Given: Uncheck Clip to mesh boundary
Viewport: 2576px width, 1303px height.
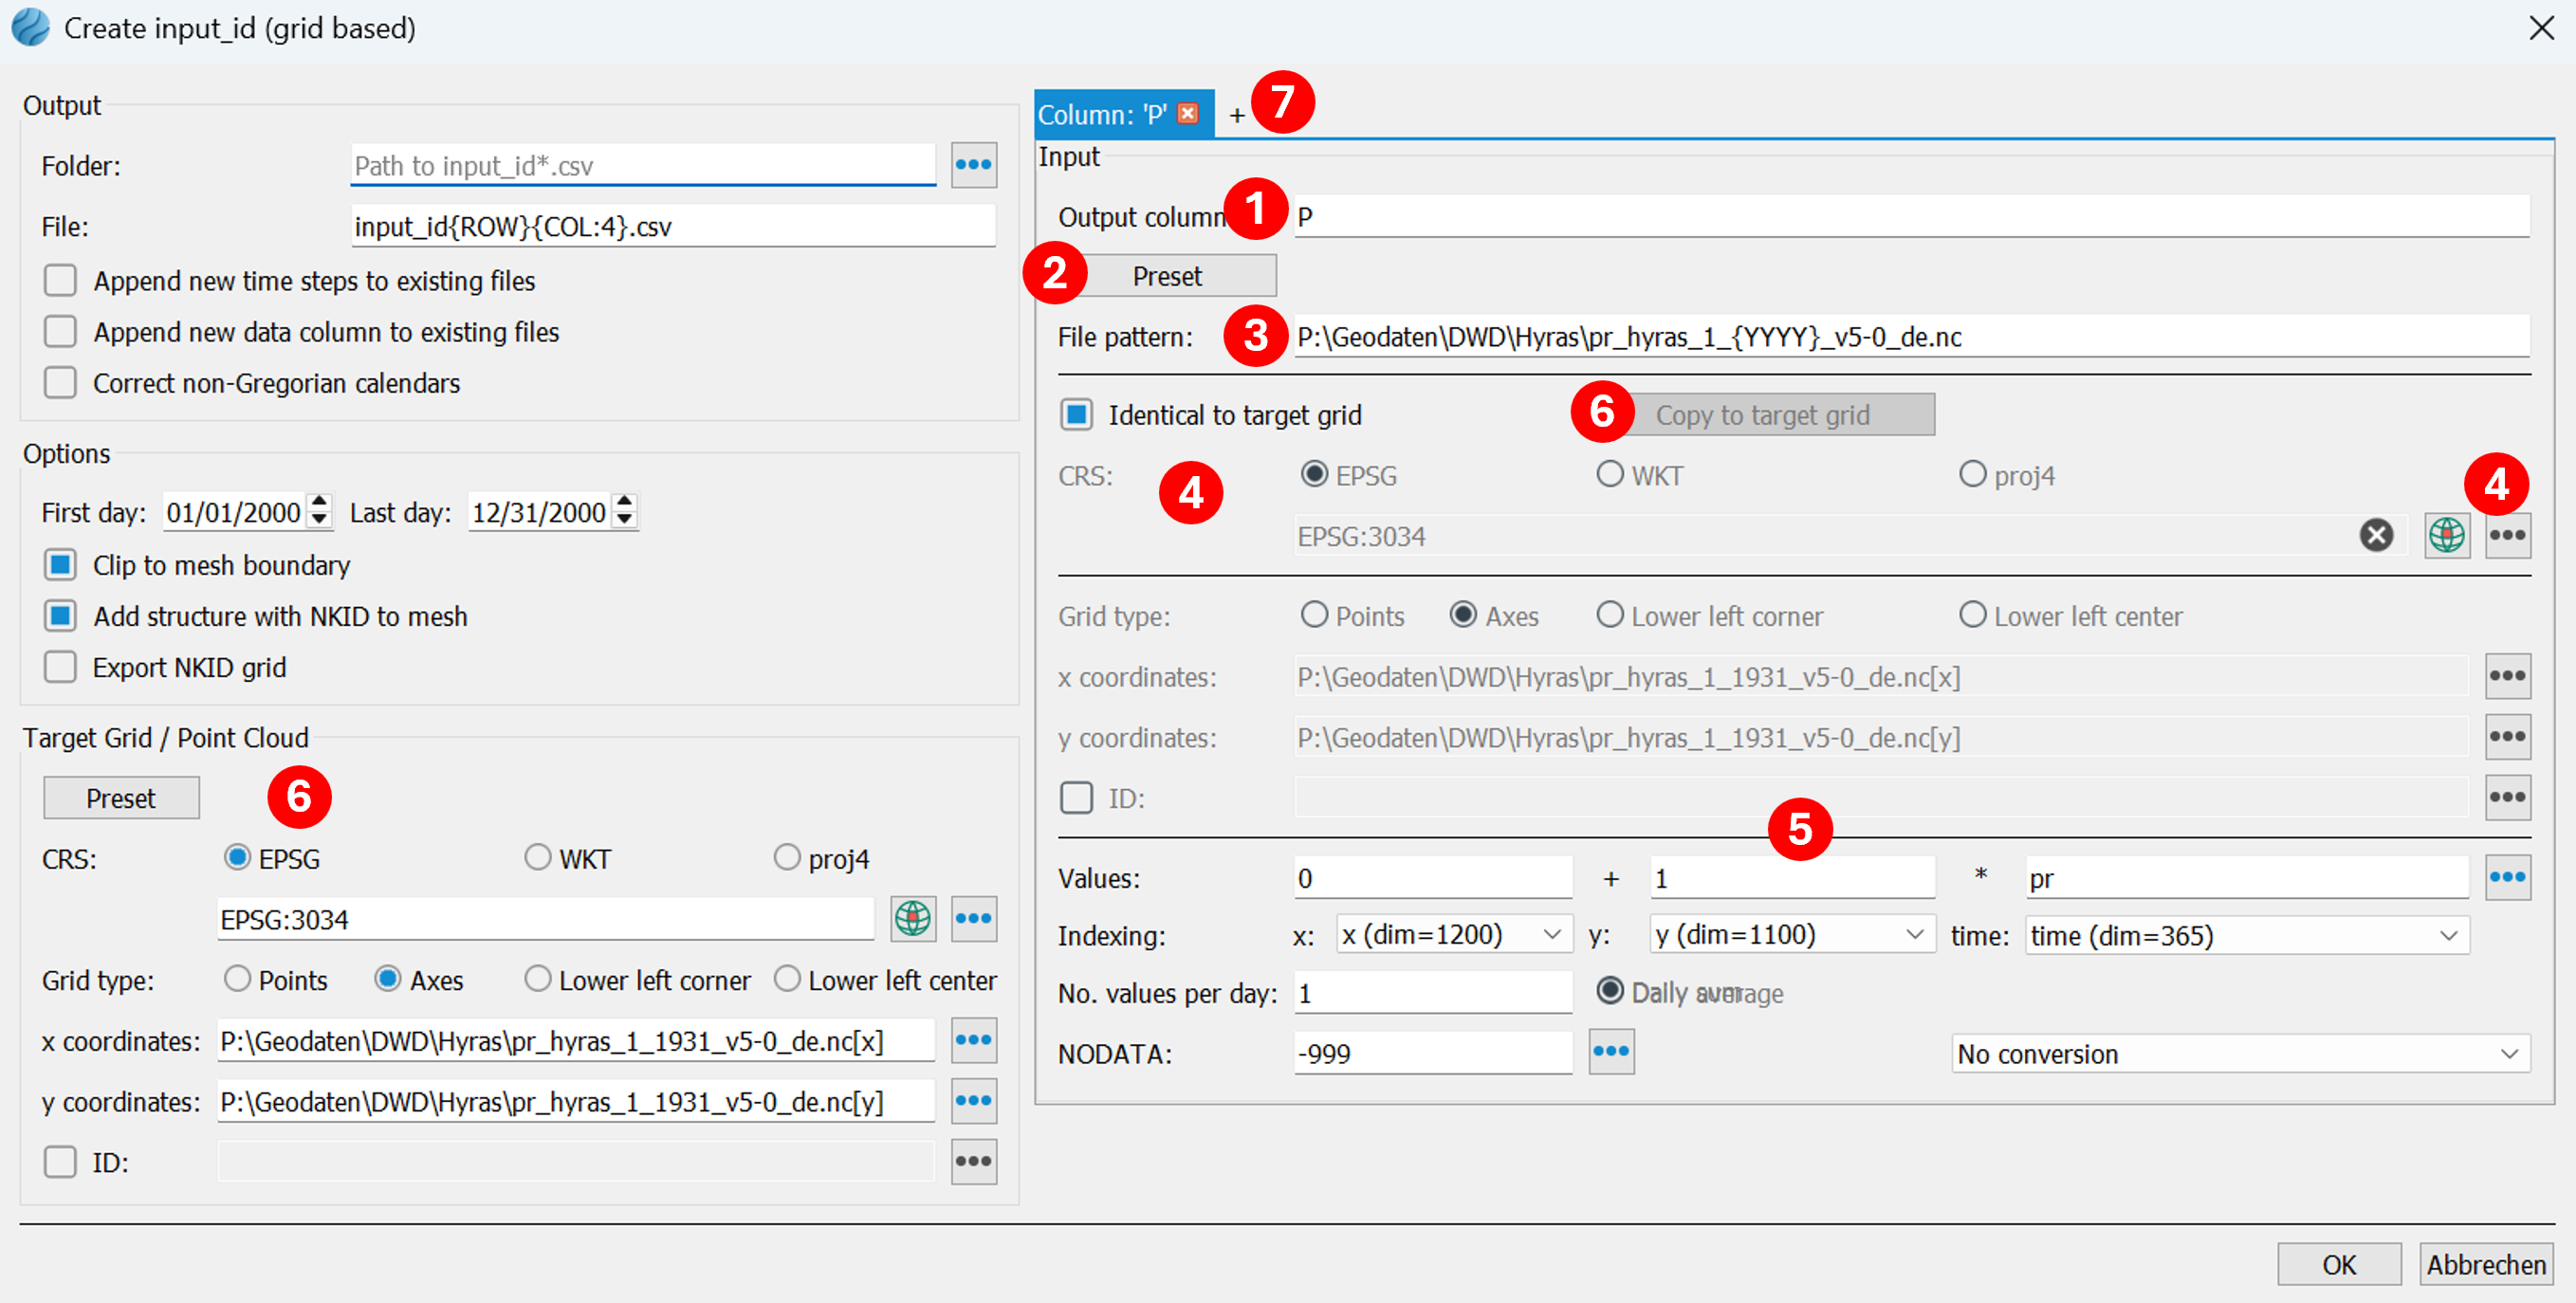Looking at the screenshot, I should click(60, 565).
